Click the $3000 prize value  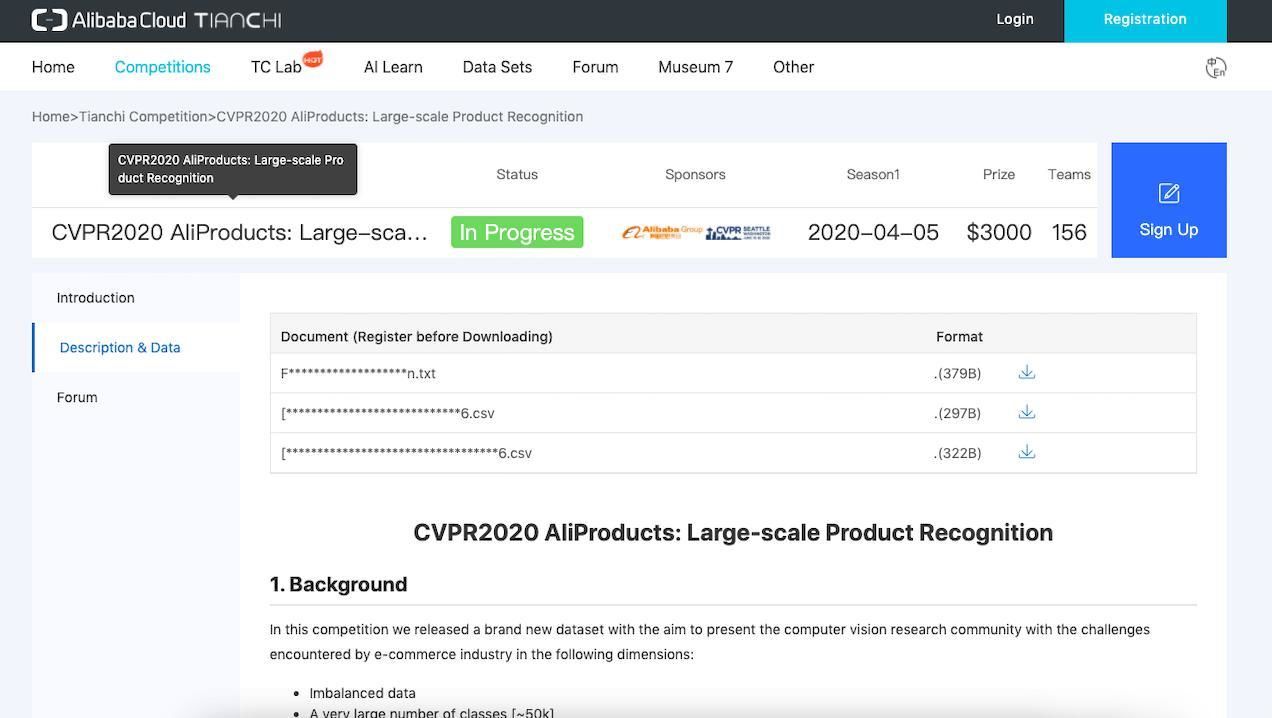[999, 232]
